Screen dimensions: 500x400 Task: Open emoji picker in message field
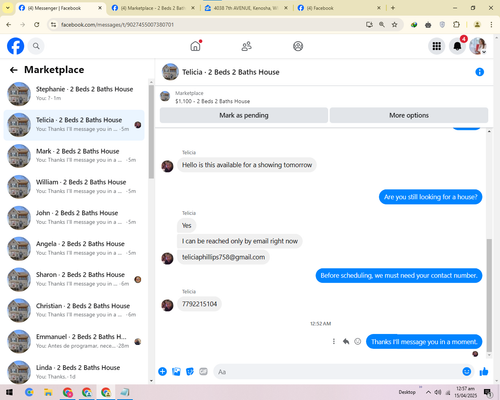point(467,371)
